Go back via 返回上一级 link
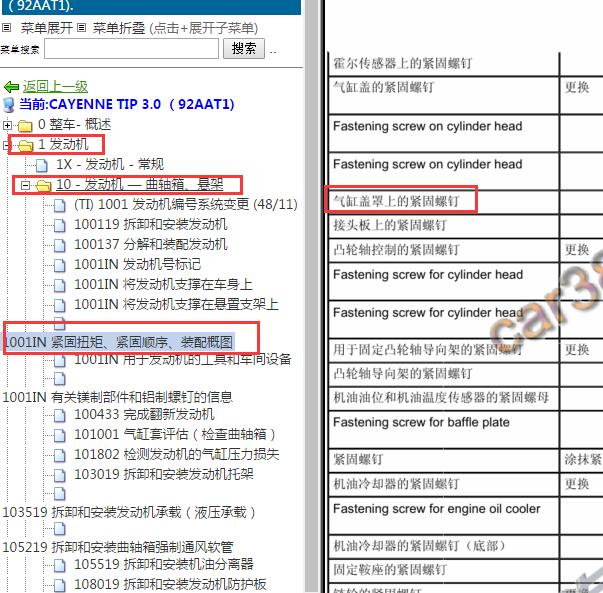603x593 pixels. pos(55,86)
